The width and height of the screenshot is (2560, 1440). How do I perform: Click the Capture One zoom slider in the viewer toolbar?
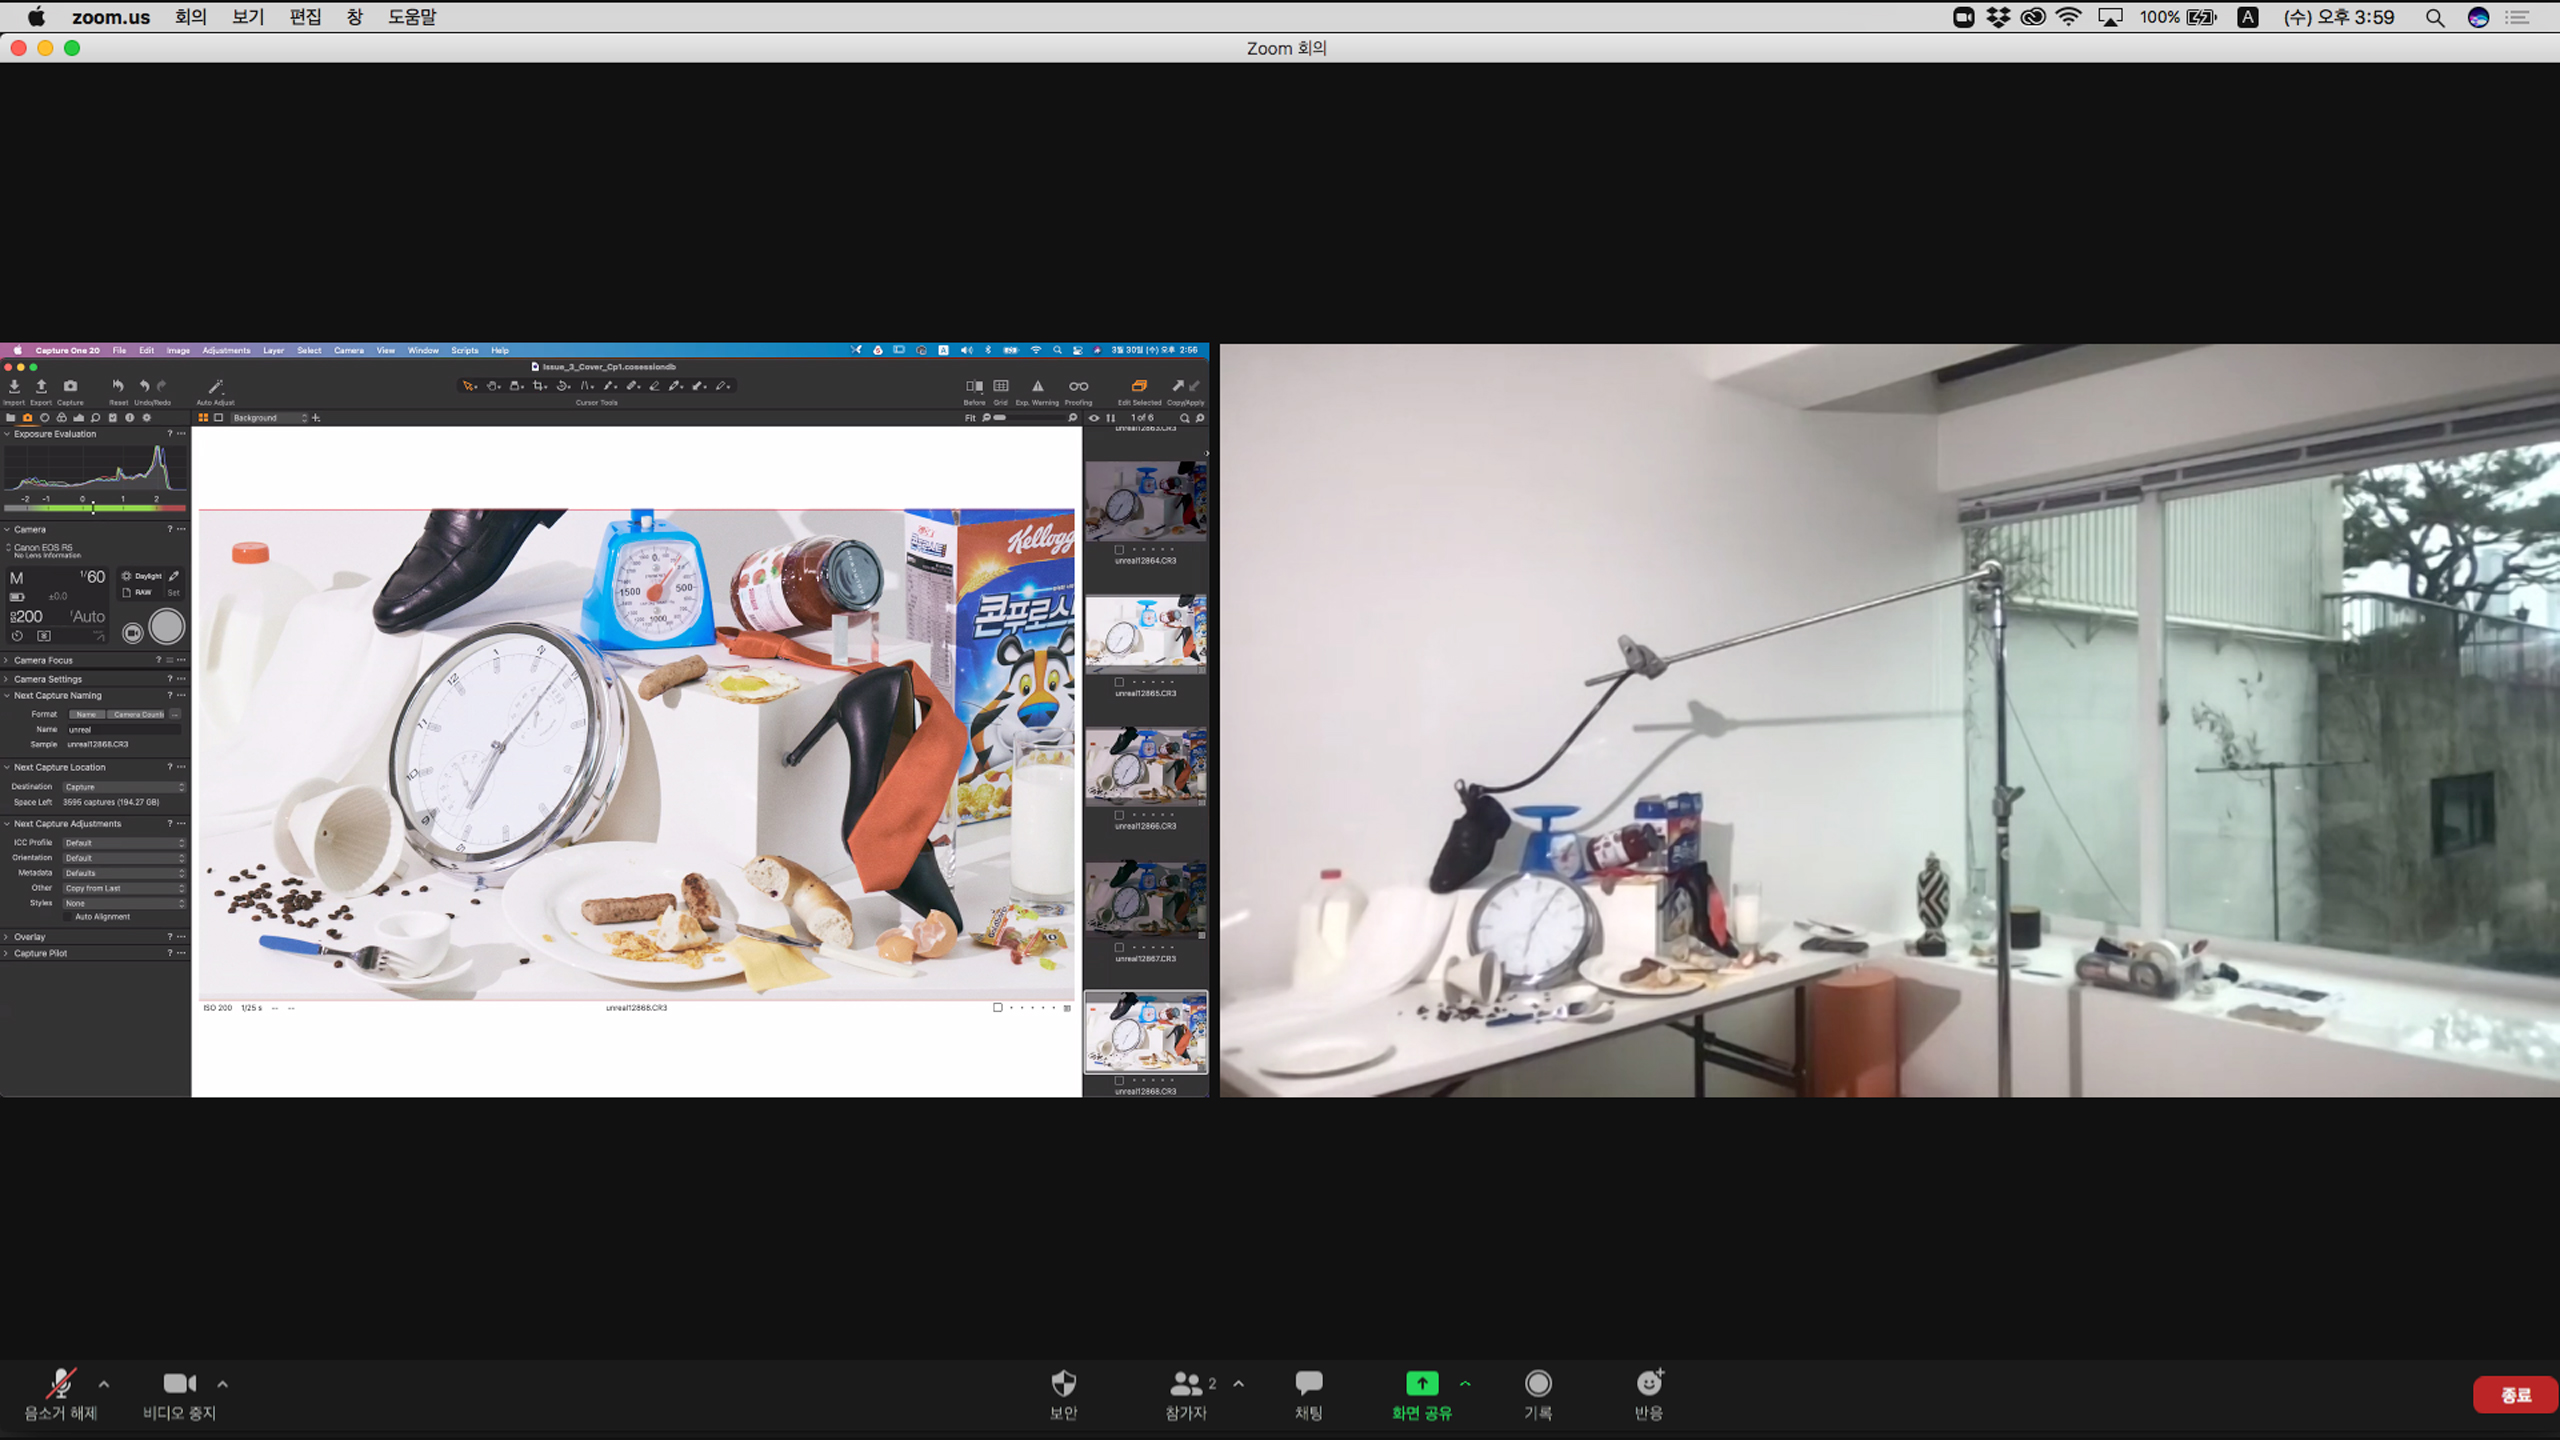1028,418
